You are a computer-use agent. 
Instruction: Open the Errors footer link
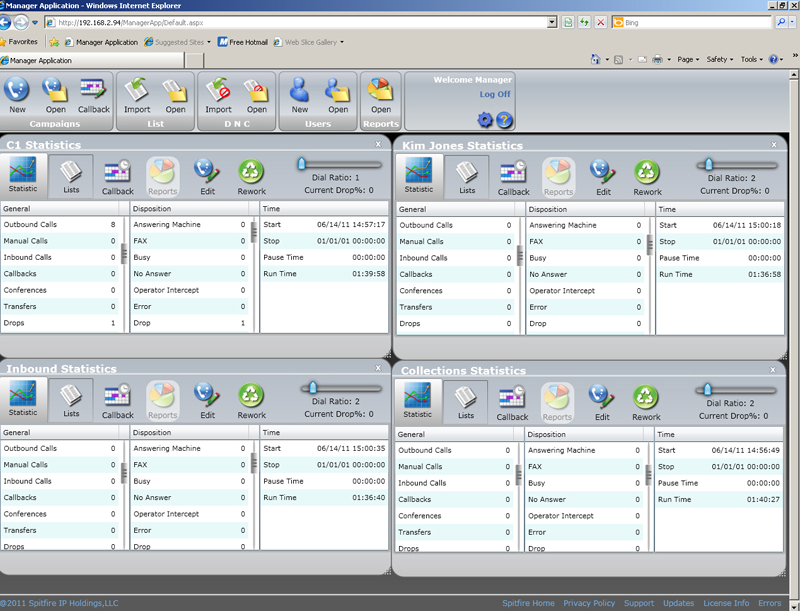pos(769,603)
